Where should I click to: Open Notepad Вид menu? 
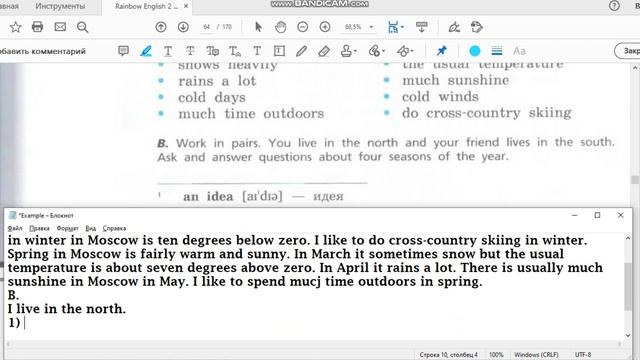click(91, 228)
